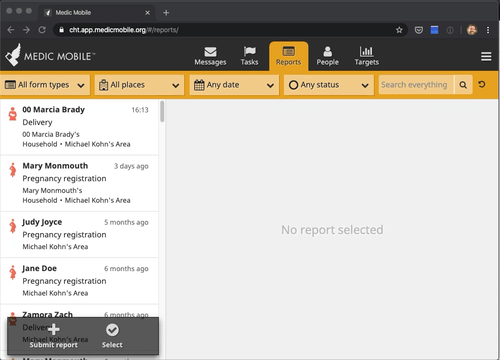Open Jane Doe pregnancy registration report
The image size is (500, 360).
pos(79,281)
